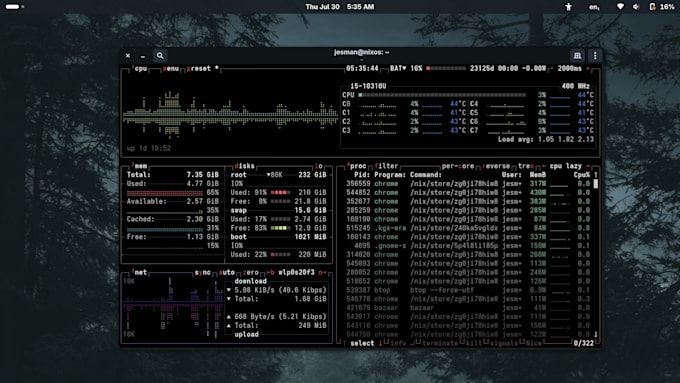
Task: Select the .kgx-wra process row 515245
Action: [x=468, y=228]
